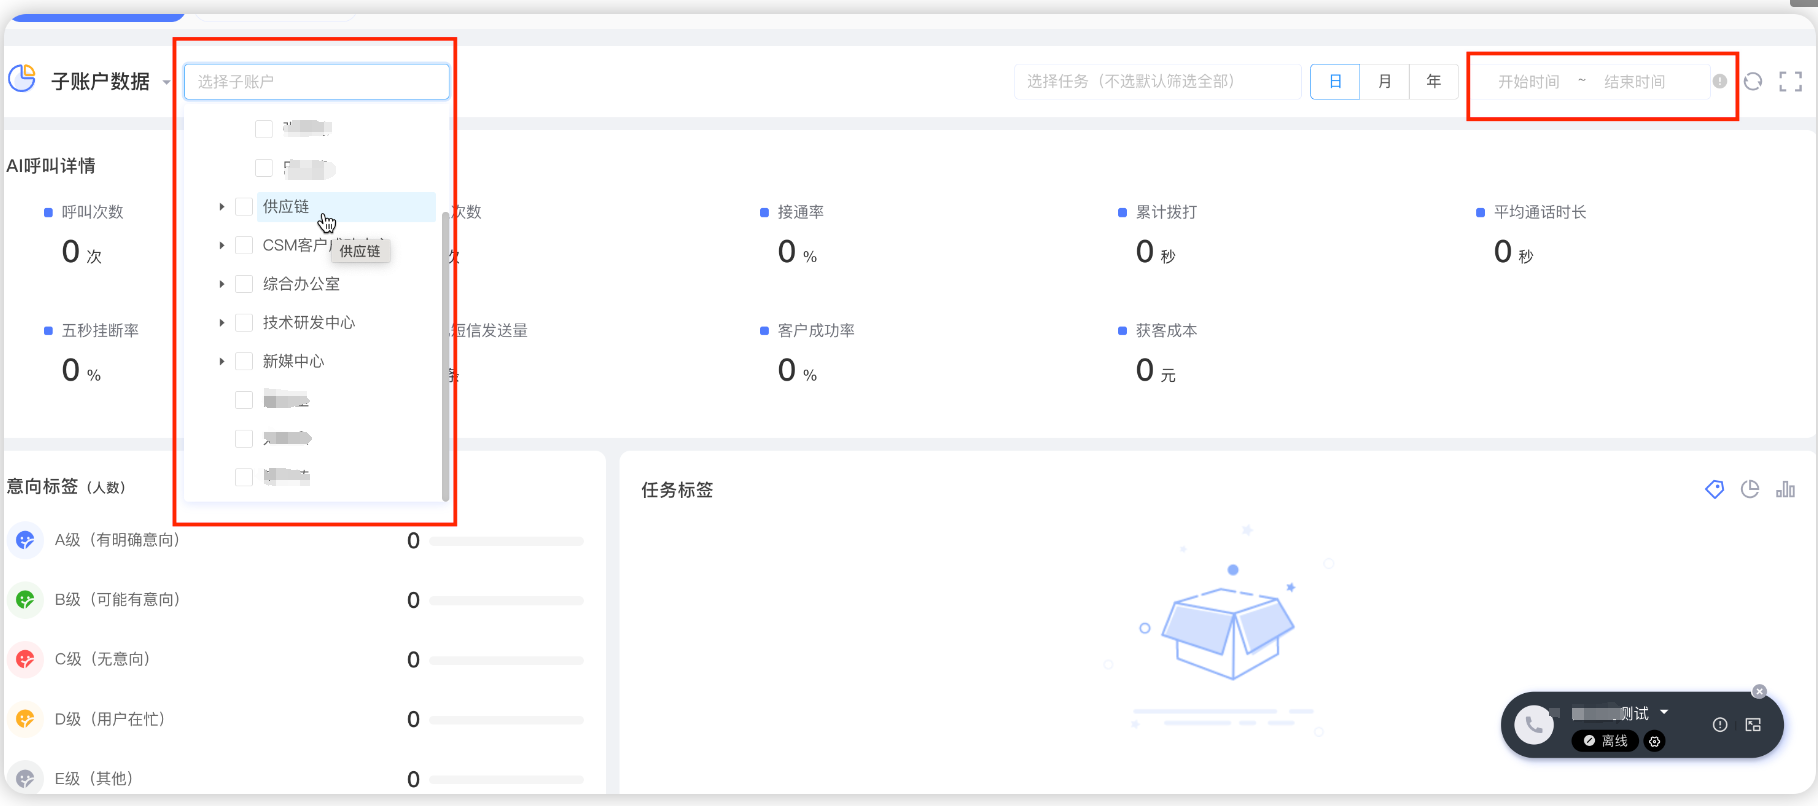Switch 任务标签 to bar chart view
The image size is (1818, 806).
tap(1785, 489)
